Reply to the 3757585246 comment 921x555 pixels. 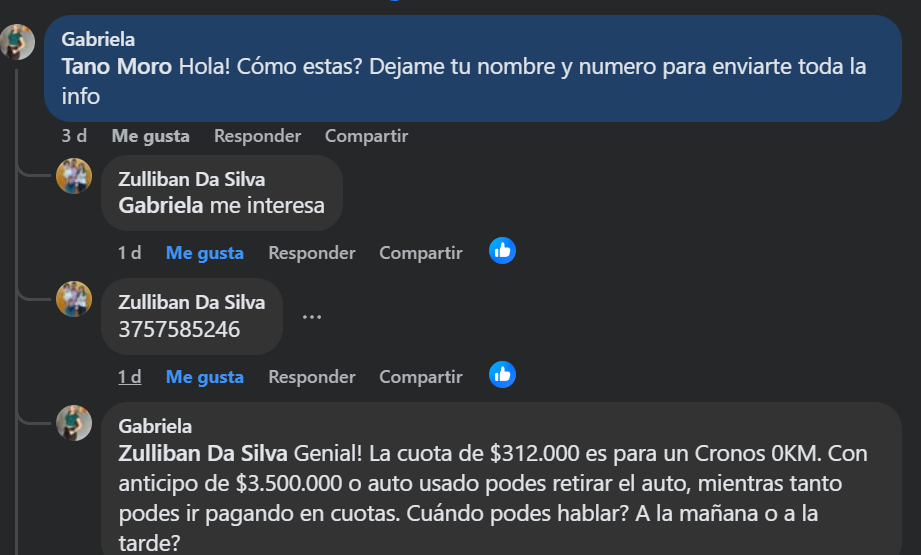tap(311, 377)
